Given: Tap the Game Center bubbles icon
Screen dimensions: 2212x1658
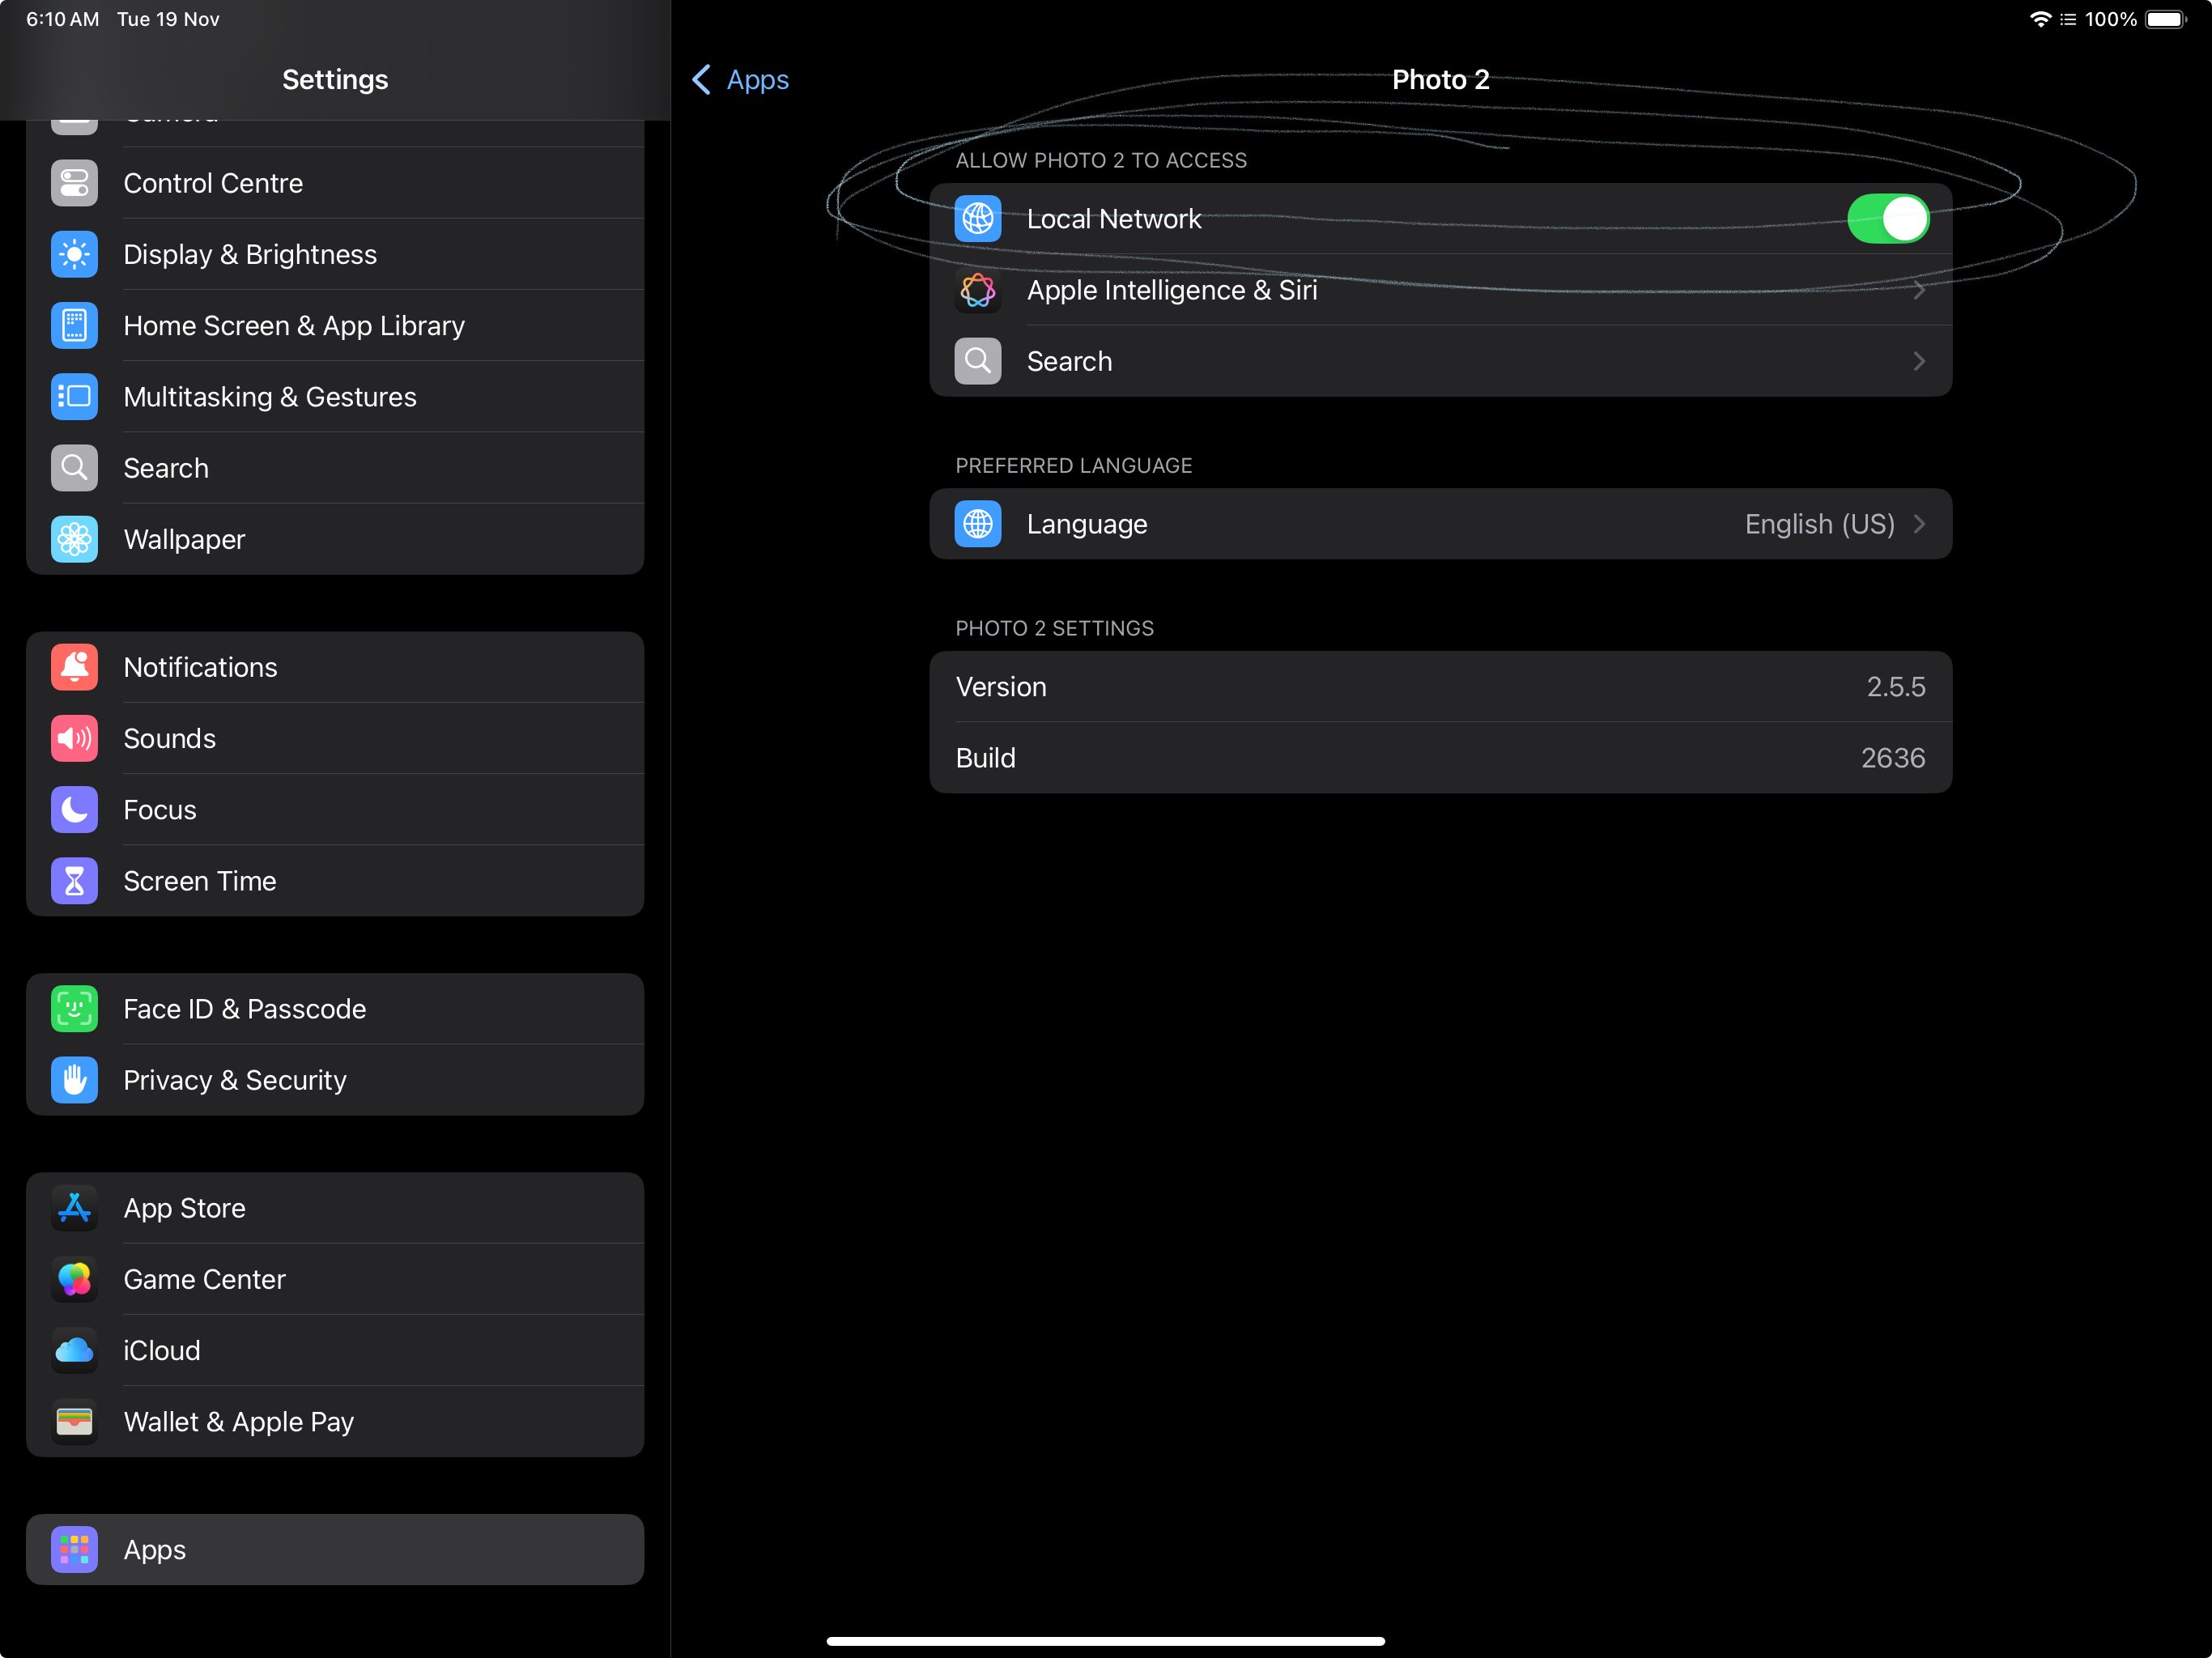Looking at the screenshot, I should click(74, 1279).
